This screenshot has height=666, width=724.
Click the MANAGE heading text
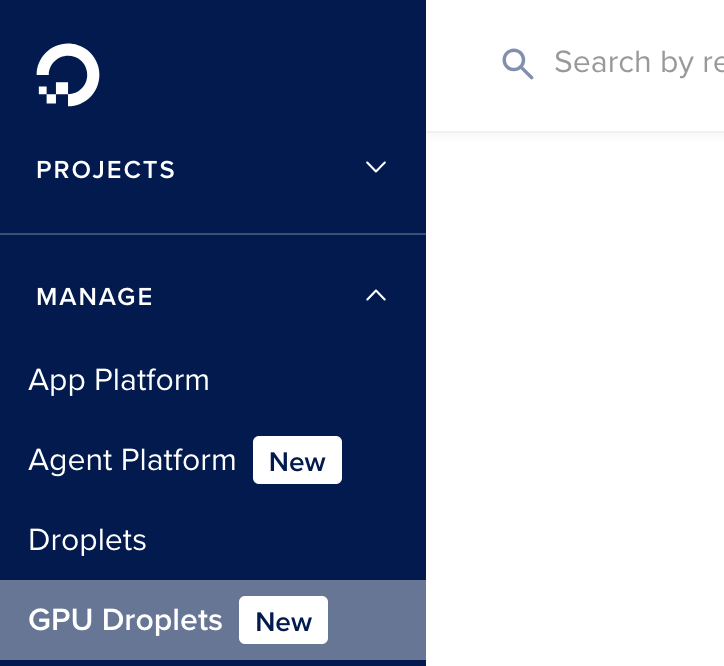[x=95, y=297]
